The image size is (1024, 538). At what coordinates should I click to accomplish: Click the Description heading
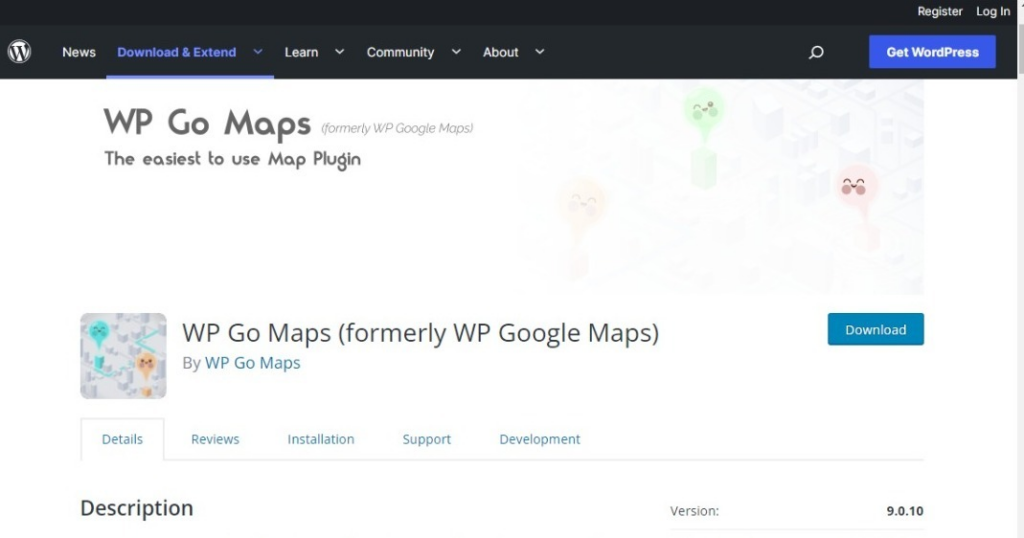click(x=136, y=508)
